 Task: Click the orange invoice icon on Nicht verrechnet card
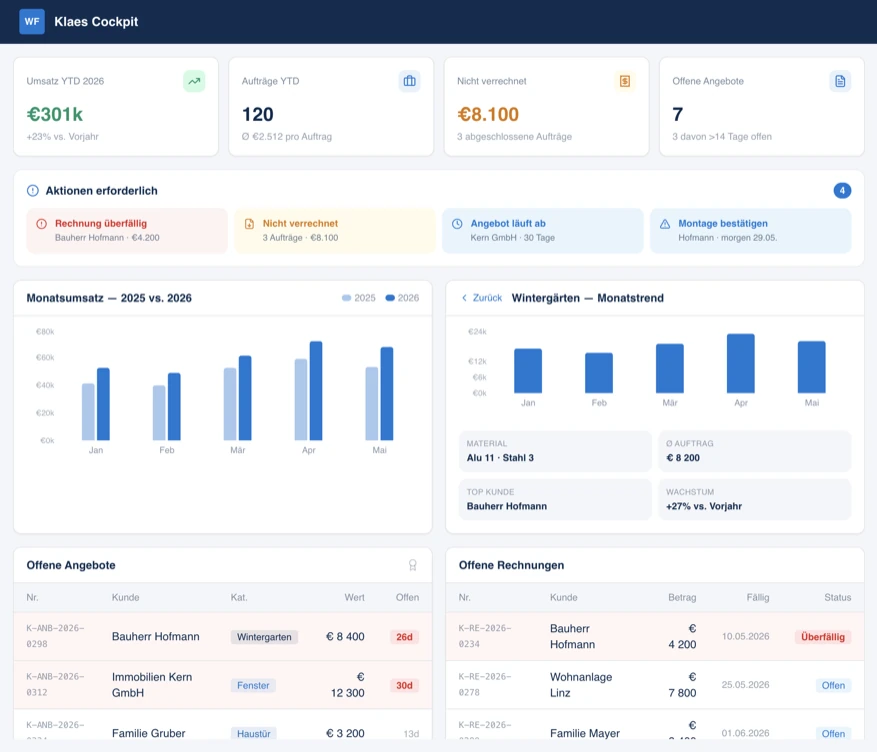point(625,81)
